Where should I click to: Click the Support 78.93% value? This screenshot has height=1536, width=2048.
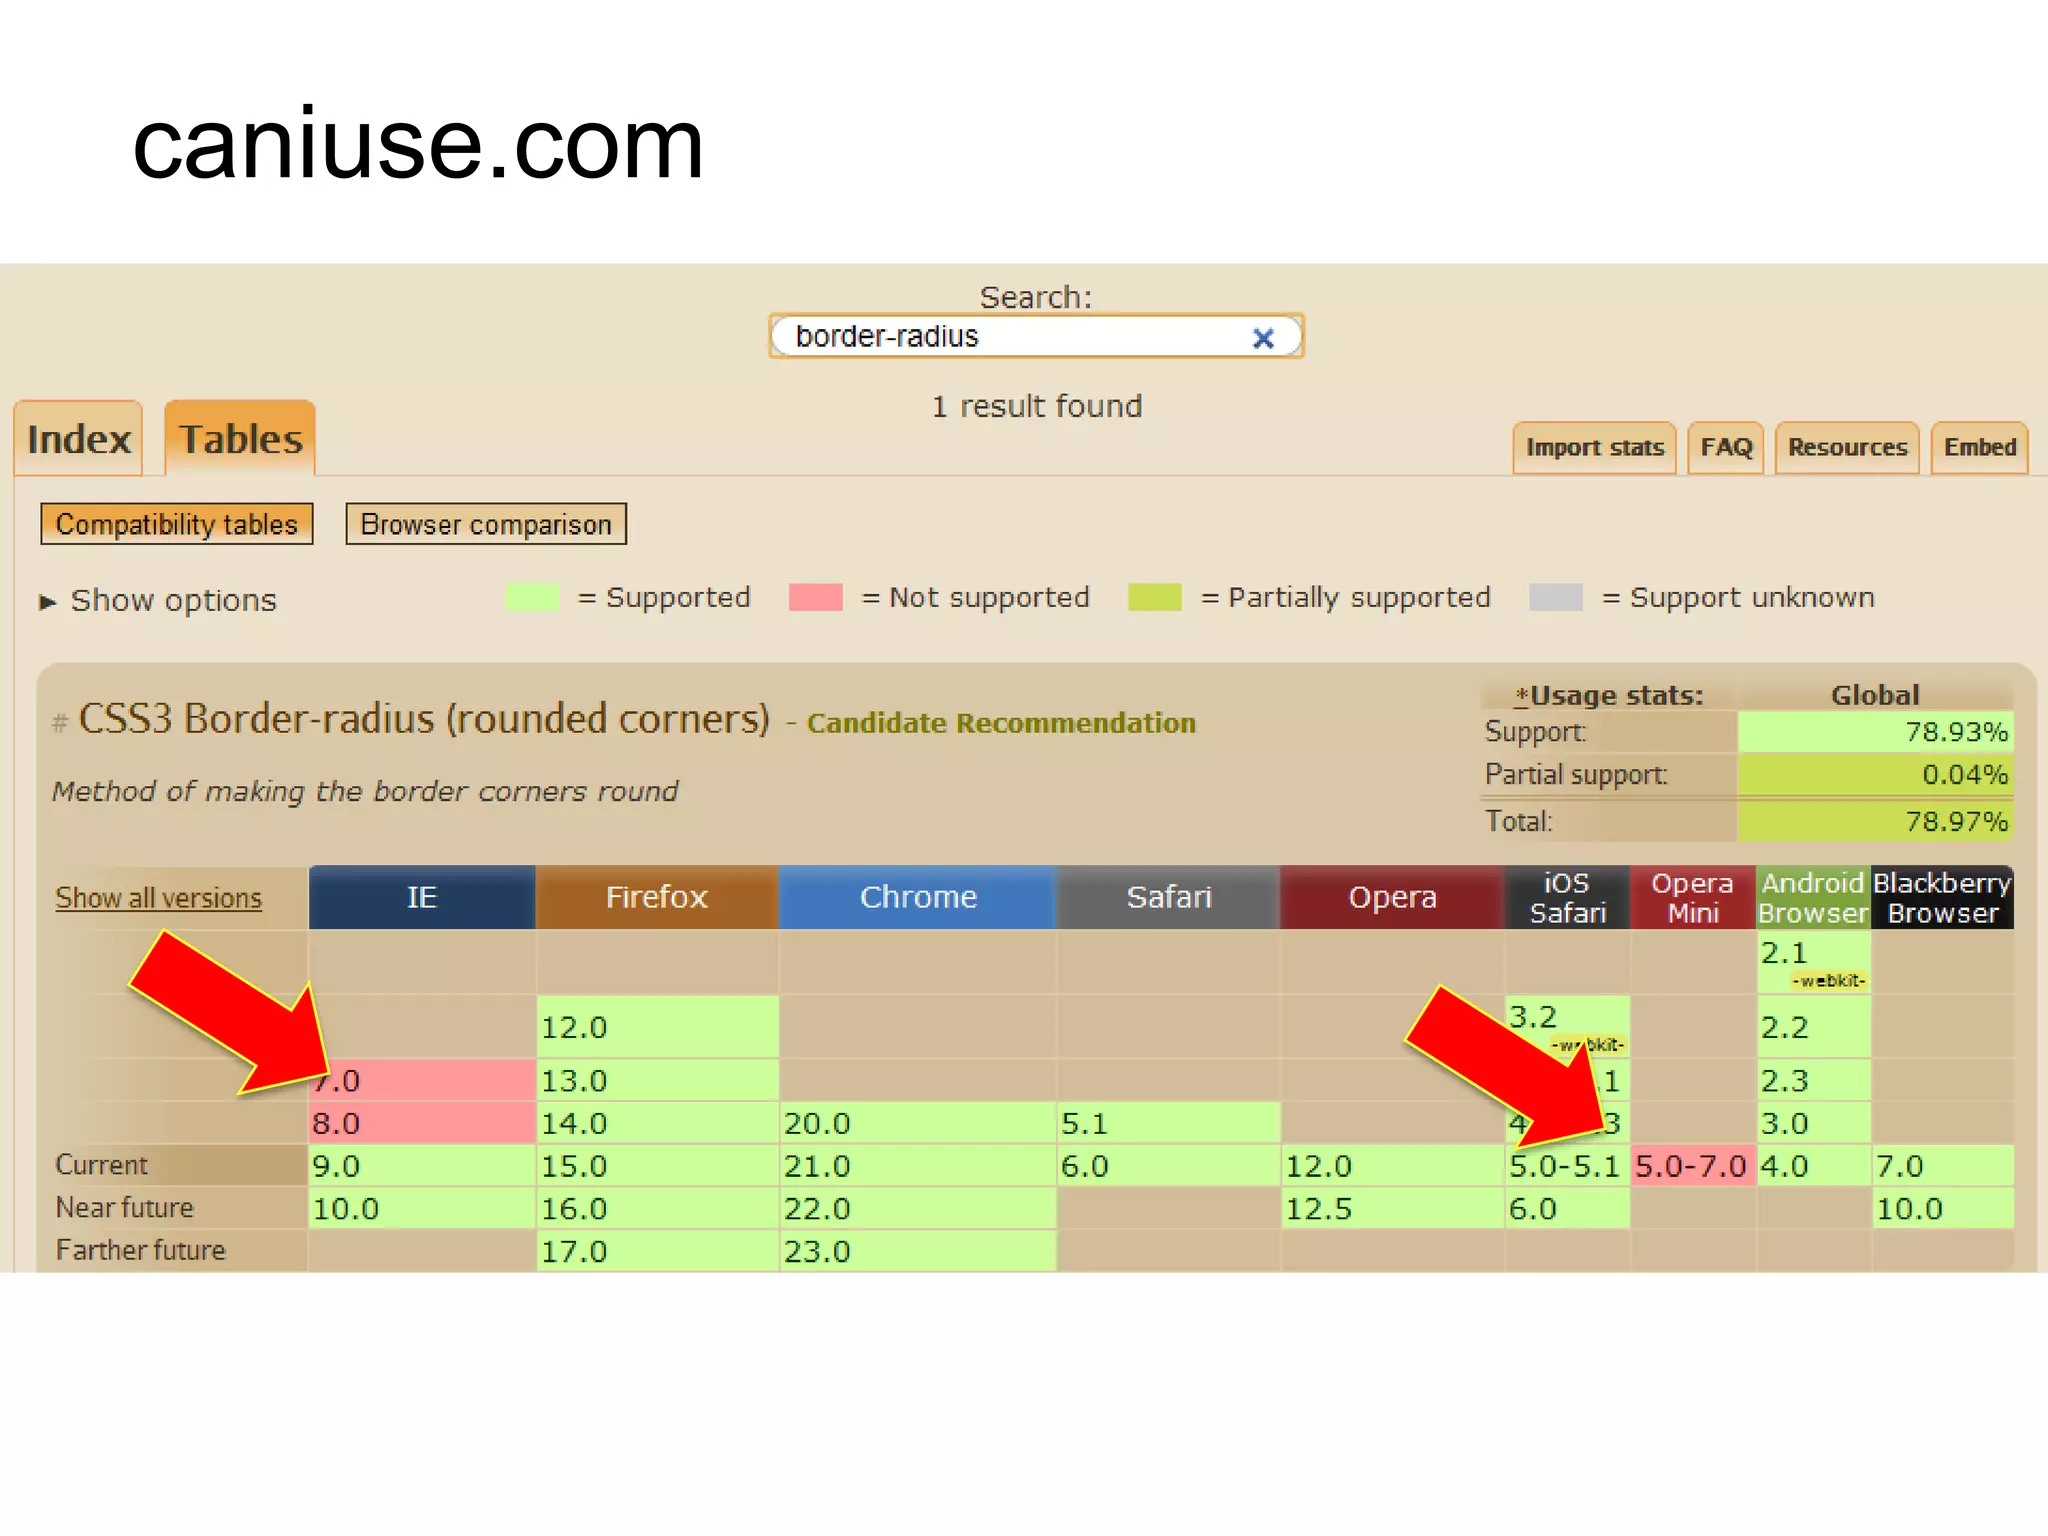point(1875,732)
